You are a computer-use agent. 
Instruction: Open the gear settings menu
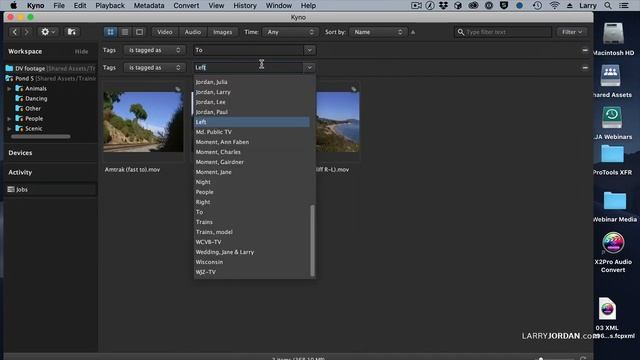48,32
